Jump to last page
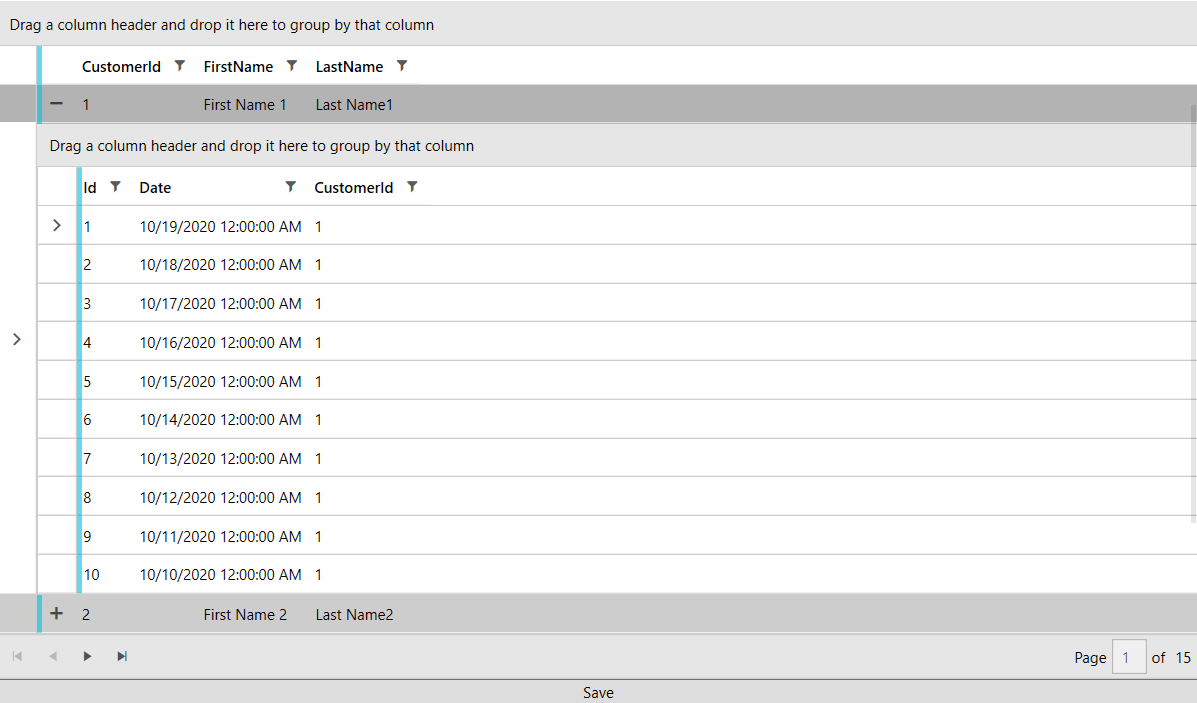1197x703 pixels. click(x=122, y=656)
